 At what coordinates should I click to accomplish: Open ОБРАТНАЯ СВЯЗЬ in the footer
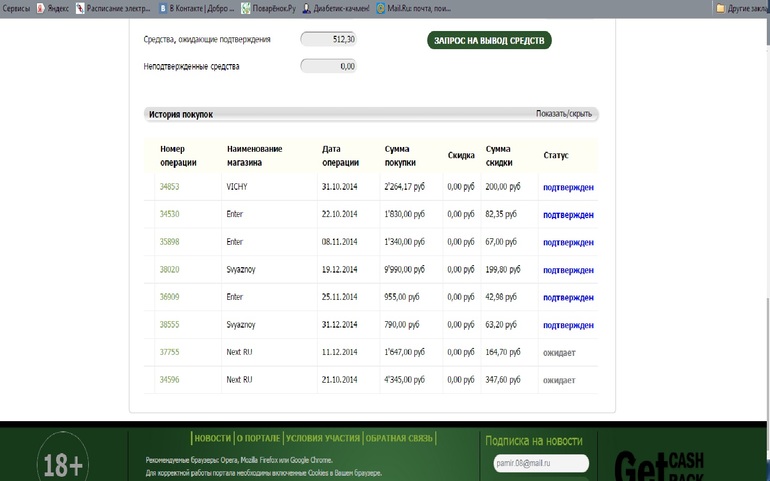tap(399, 438)
